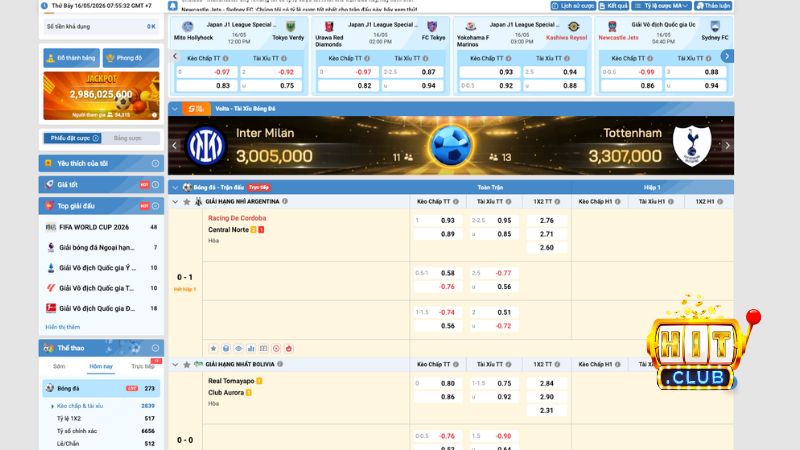Screen dimensions: 800x450
Task: Click the blue football in Volta banner
Action: 451,145
